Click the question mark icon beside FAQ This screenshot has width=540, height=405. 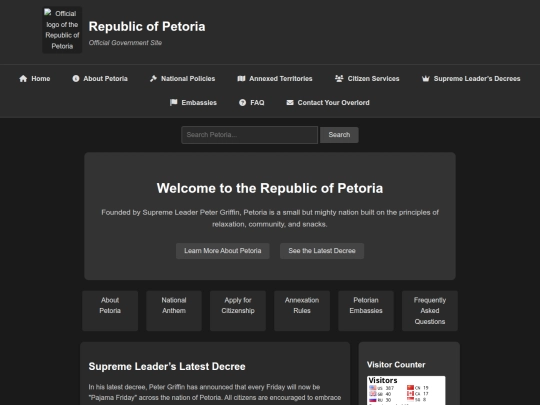242,102
